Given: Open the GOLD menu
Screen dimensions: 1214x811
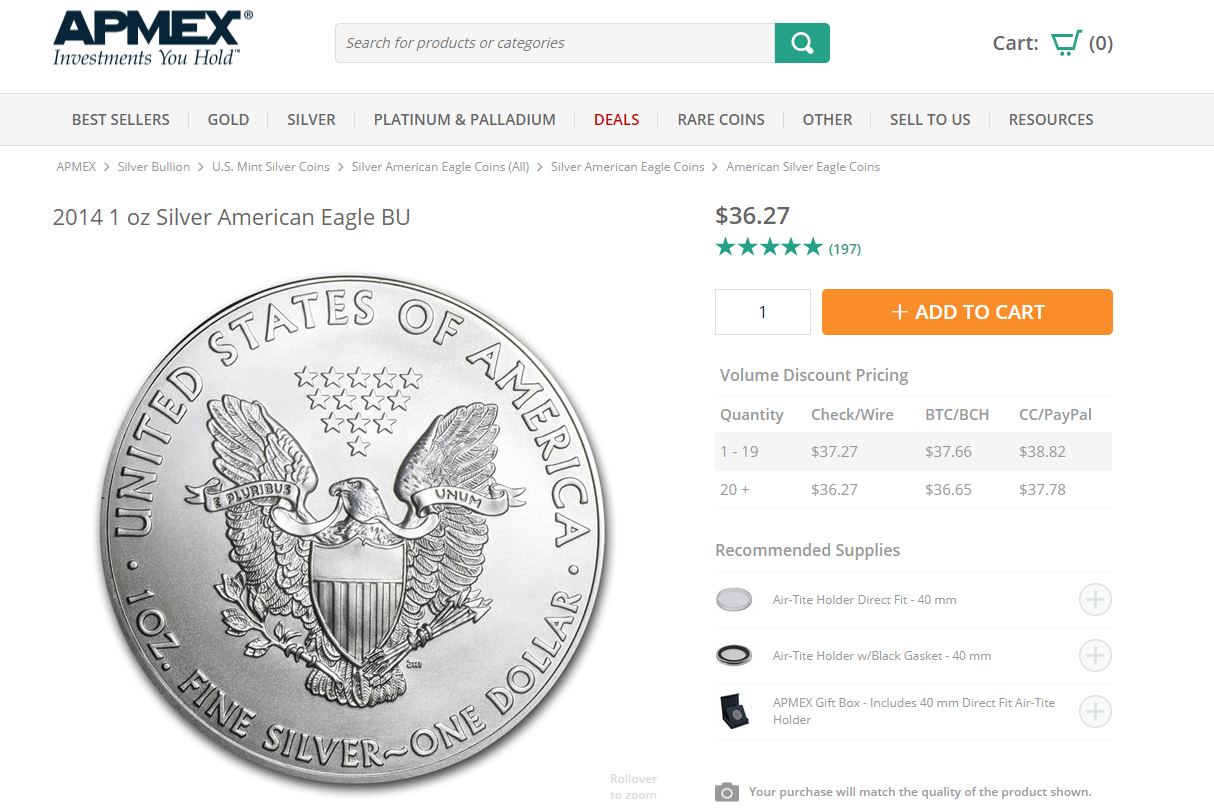Looking at the screenshot, I should pyautogui.click(x=228, y=119).
